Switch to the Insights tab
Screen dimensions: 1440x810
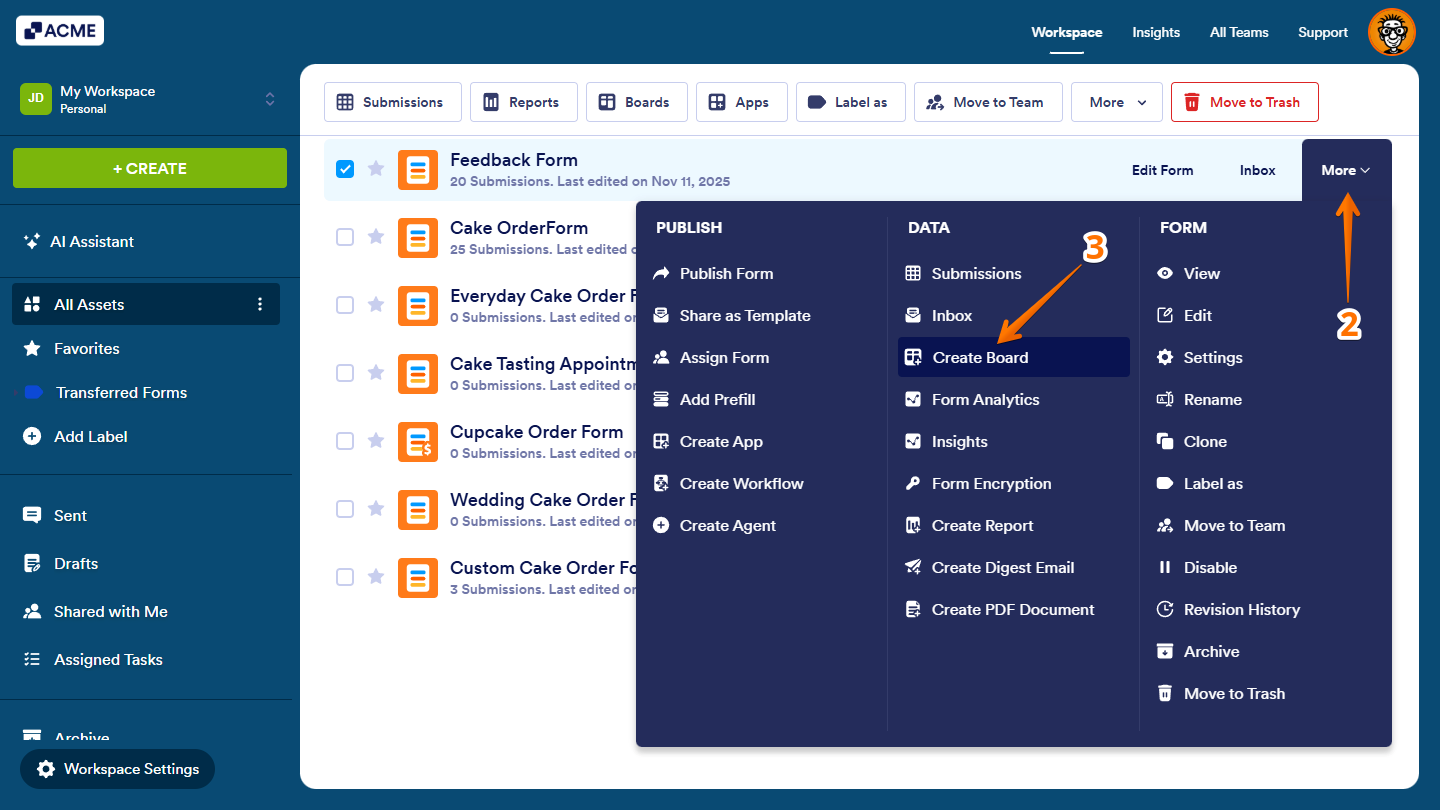tap(1156, 32)
